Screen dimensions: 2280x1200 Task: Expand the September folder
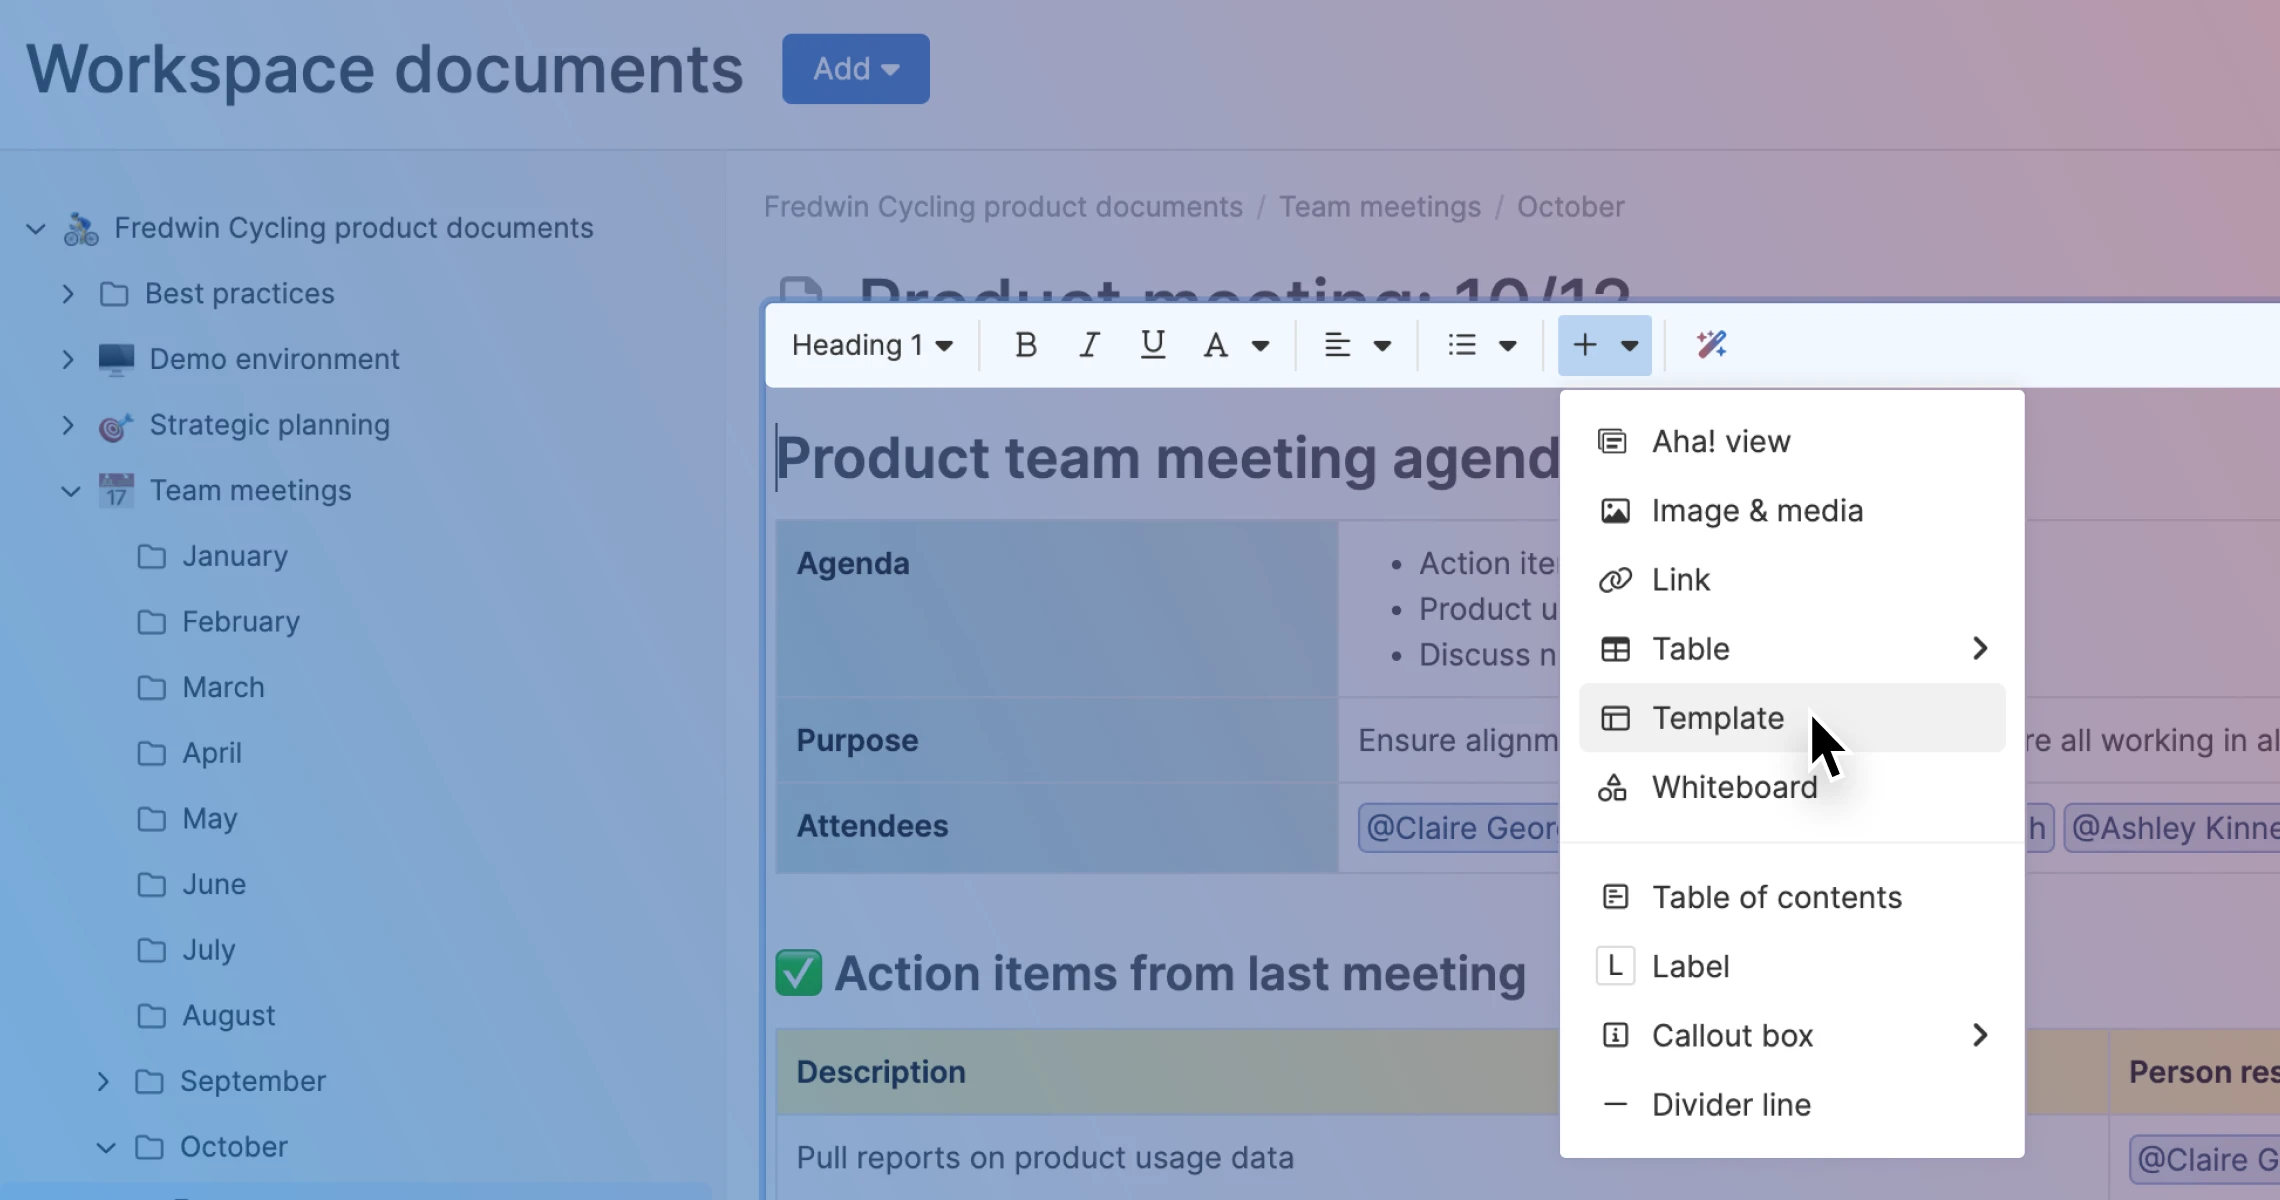[x=103, y=1081]
